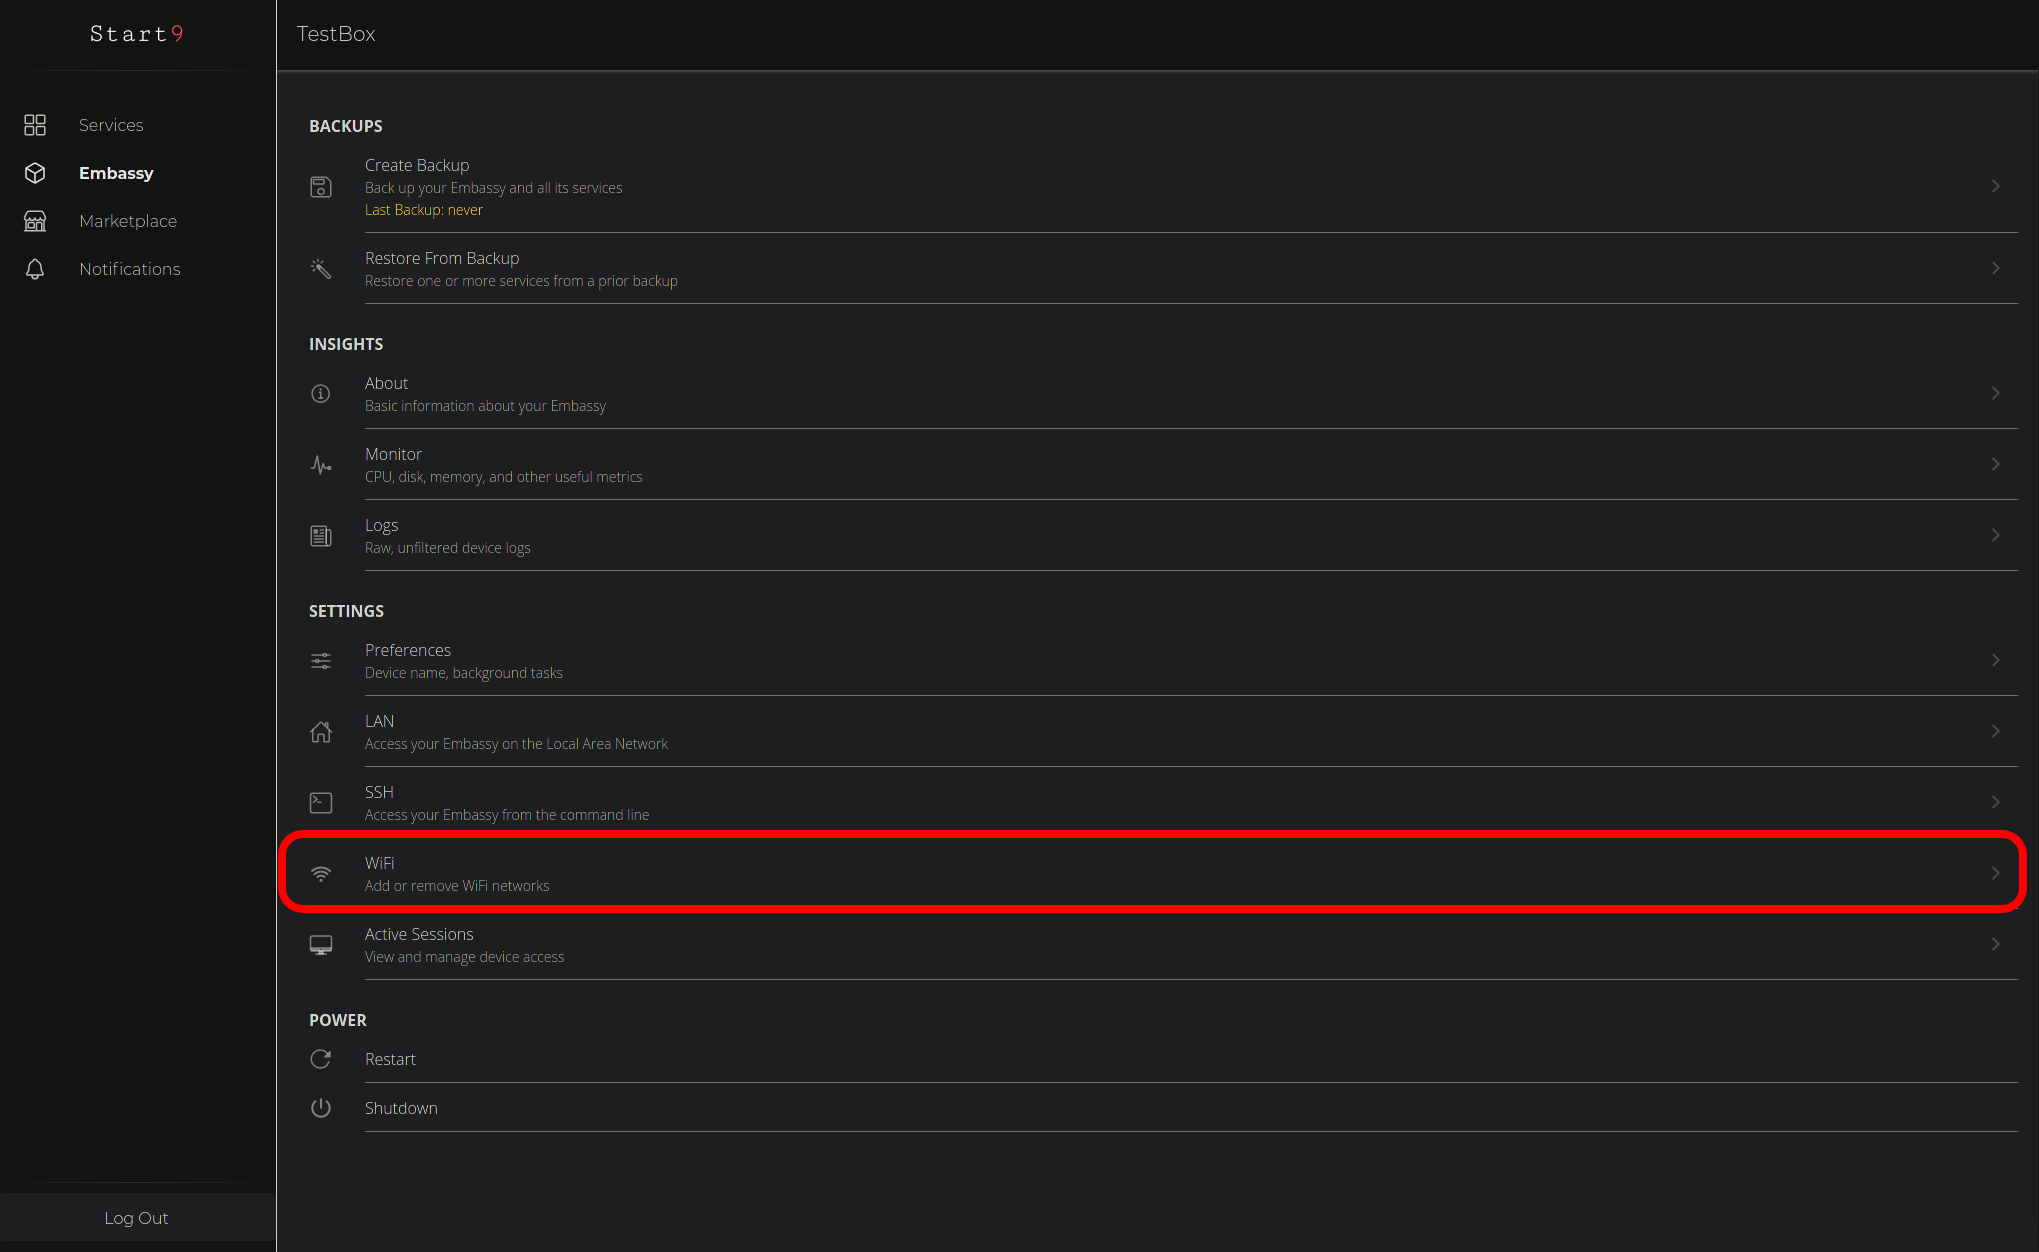Screen dimensions: 2039x1252
Task: Expand the Preferences row chevron
Action: click(x=1995, y=661)
